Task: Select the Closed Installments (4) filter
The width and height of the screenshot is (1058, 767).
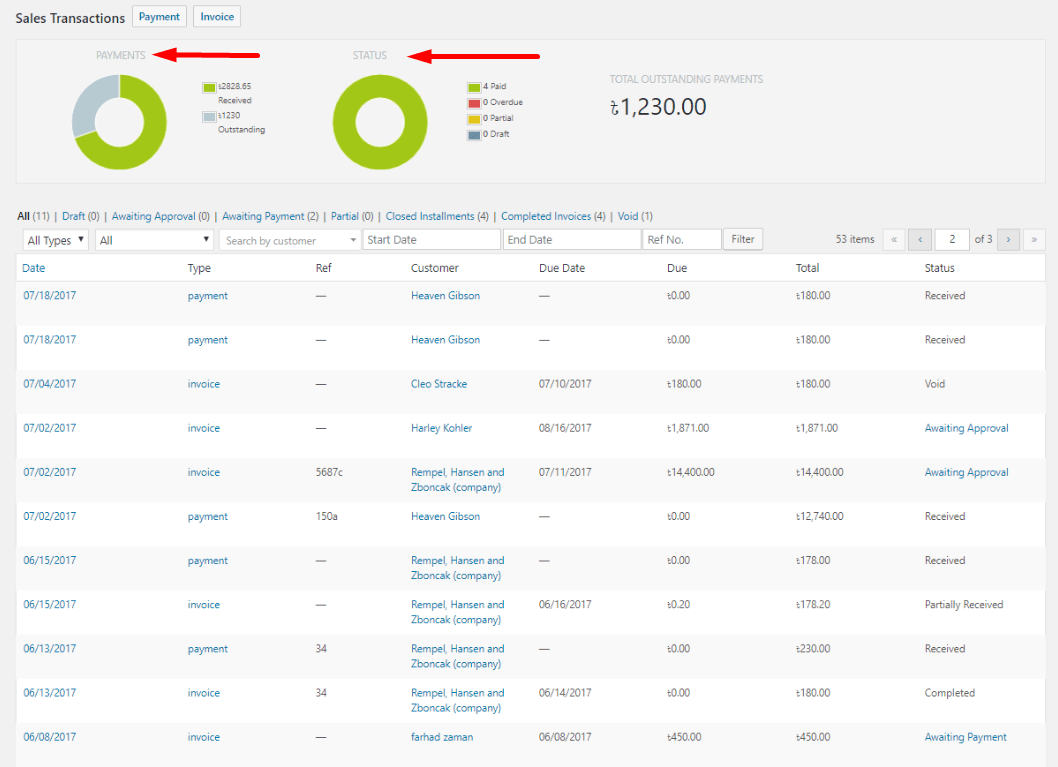Action: [x=437, y=217]
